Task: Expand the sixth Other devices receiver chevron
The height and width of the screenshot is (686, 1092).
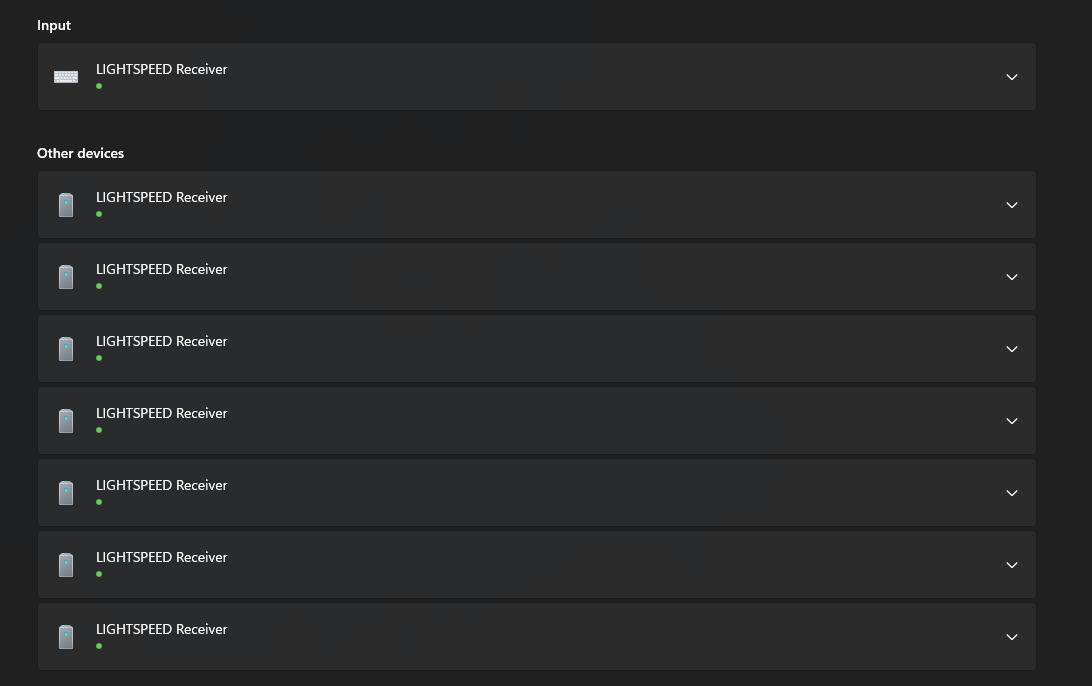Action: [x=1012, y=565]
